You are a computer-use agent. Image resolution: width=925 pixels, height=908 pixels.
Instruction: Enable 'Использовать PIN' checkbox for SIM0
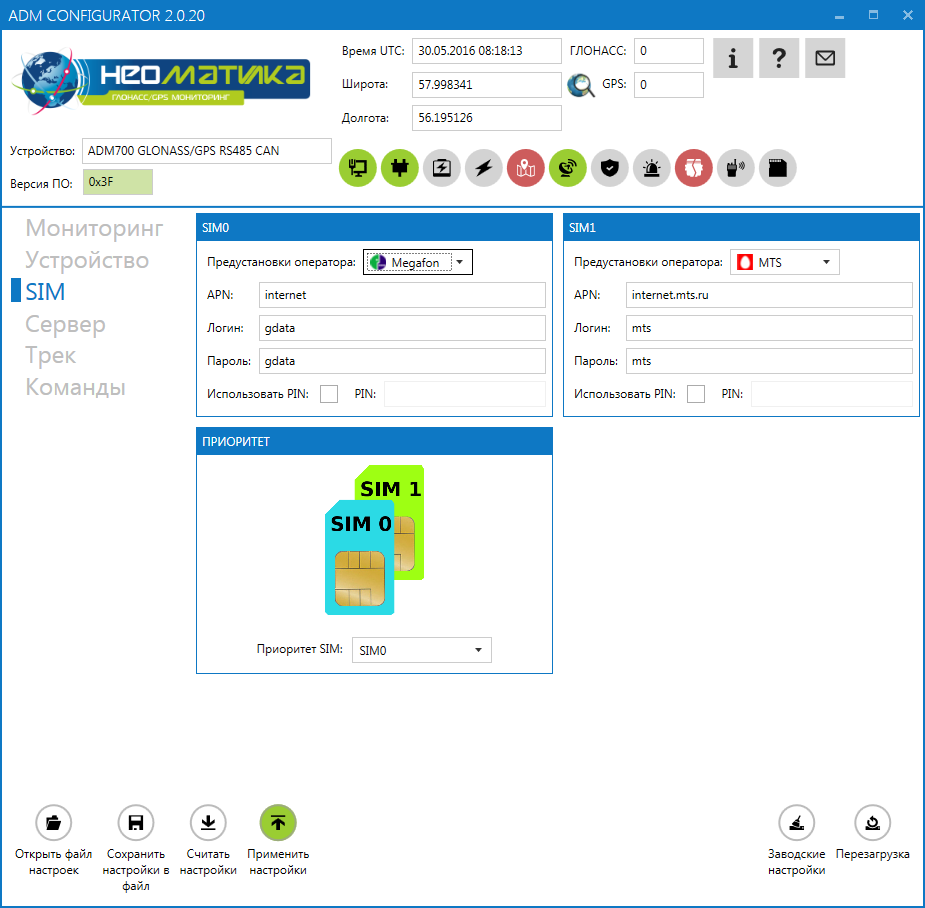coord(329,394)
